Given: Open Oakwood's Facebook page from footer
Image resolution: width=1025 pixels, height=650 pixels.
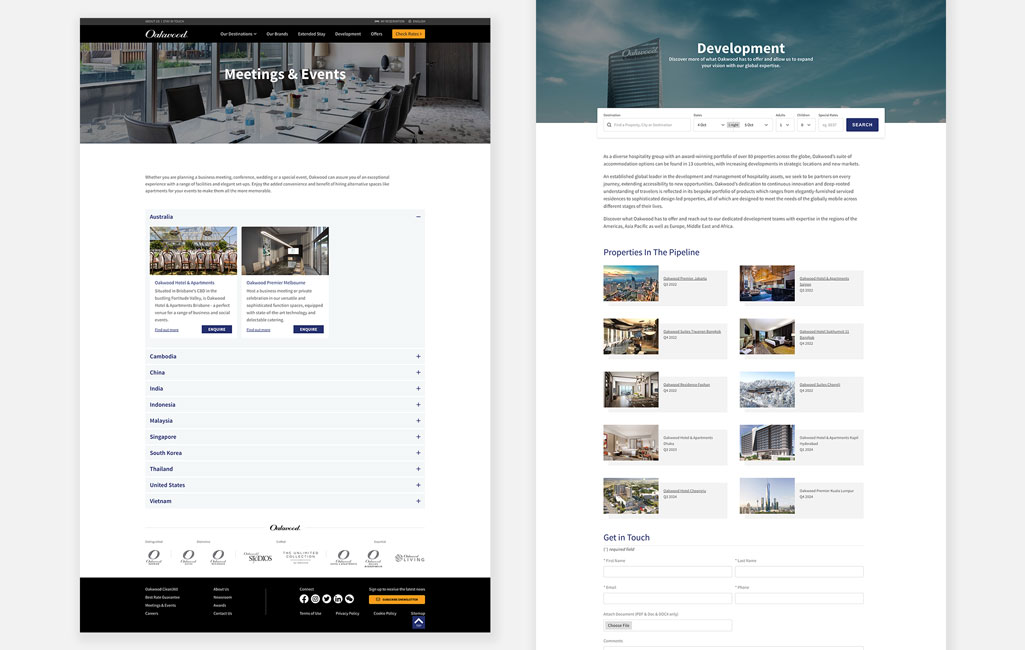Looking at the screenshot, I should point(304,598).
